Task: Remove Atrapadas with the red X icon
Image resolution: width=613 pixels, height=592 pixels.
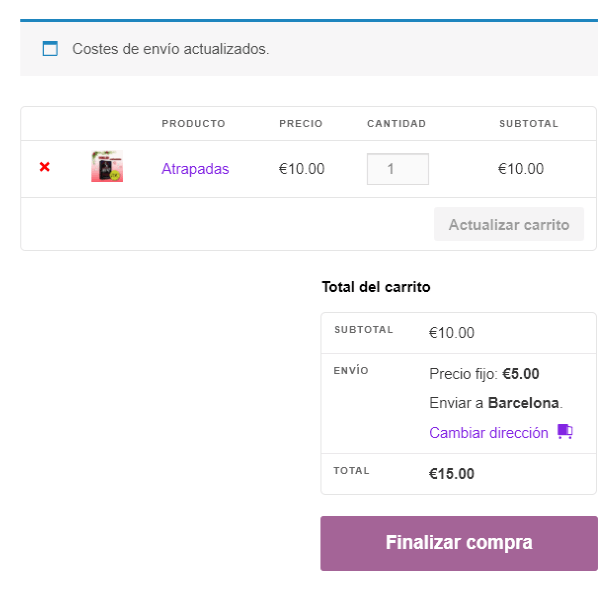Action: (45, 167)
